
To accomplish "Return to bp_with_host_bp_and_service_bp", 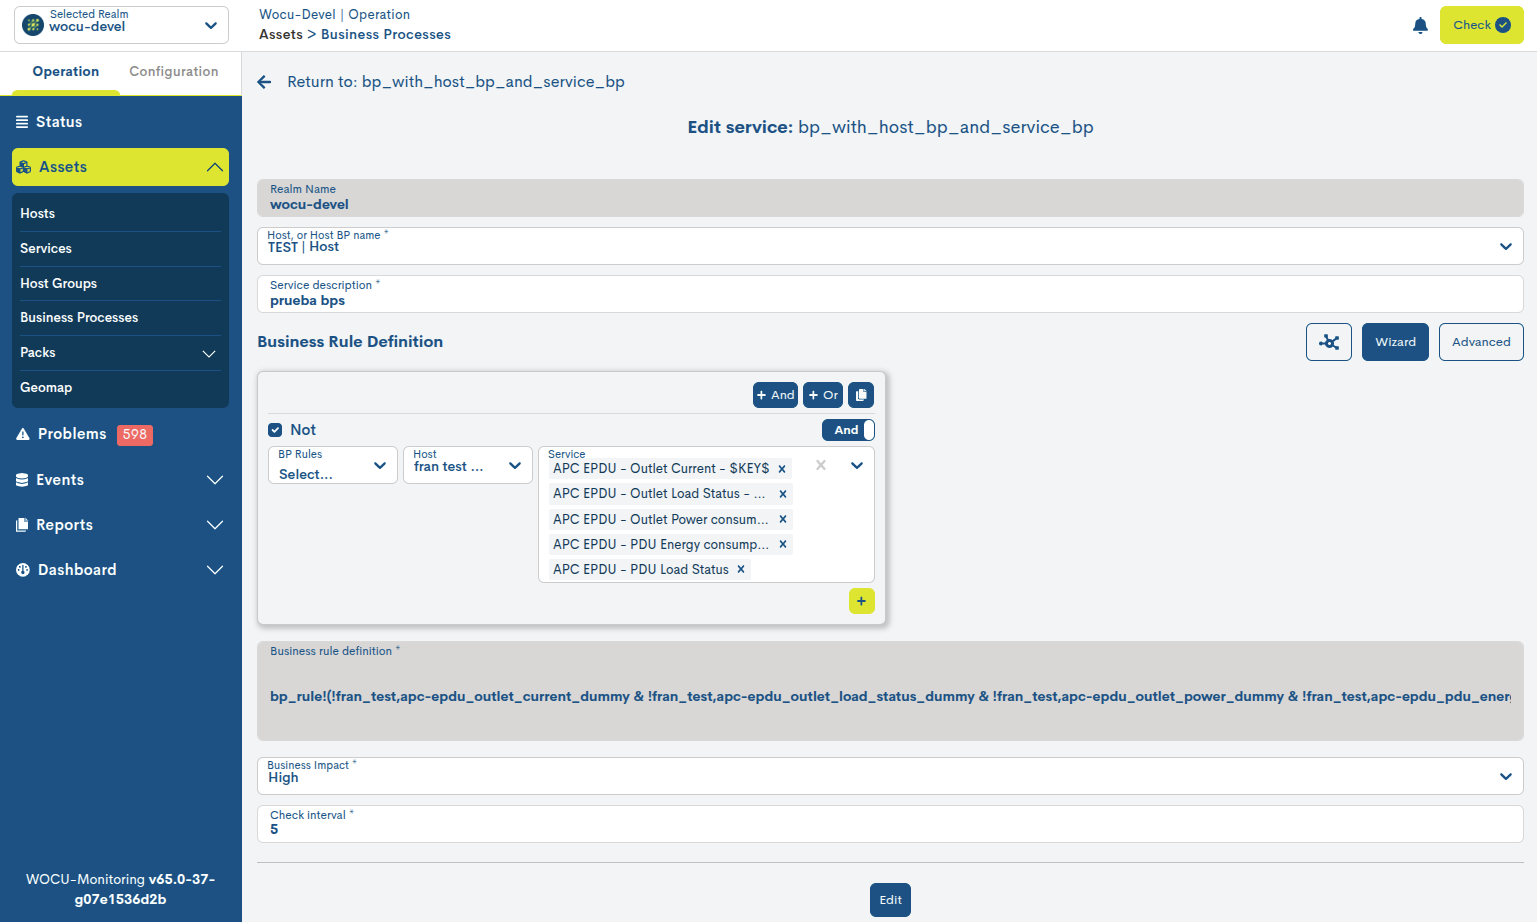I will pos(456,82).
